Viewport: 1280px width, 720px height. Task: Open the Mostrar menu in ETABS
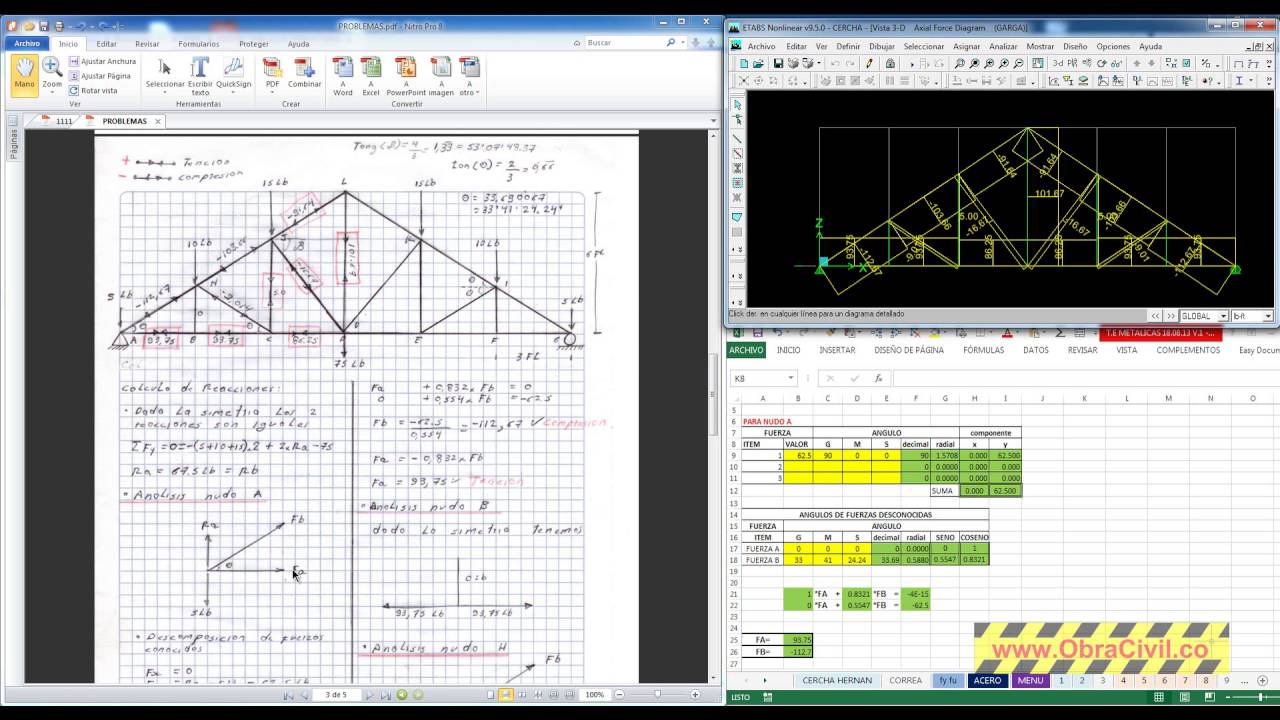pyautogui.click(x=1040, y=46)
